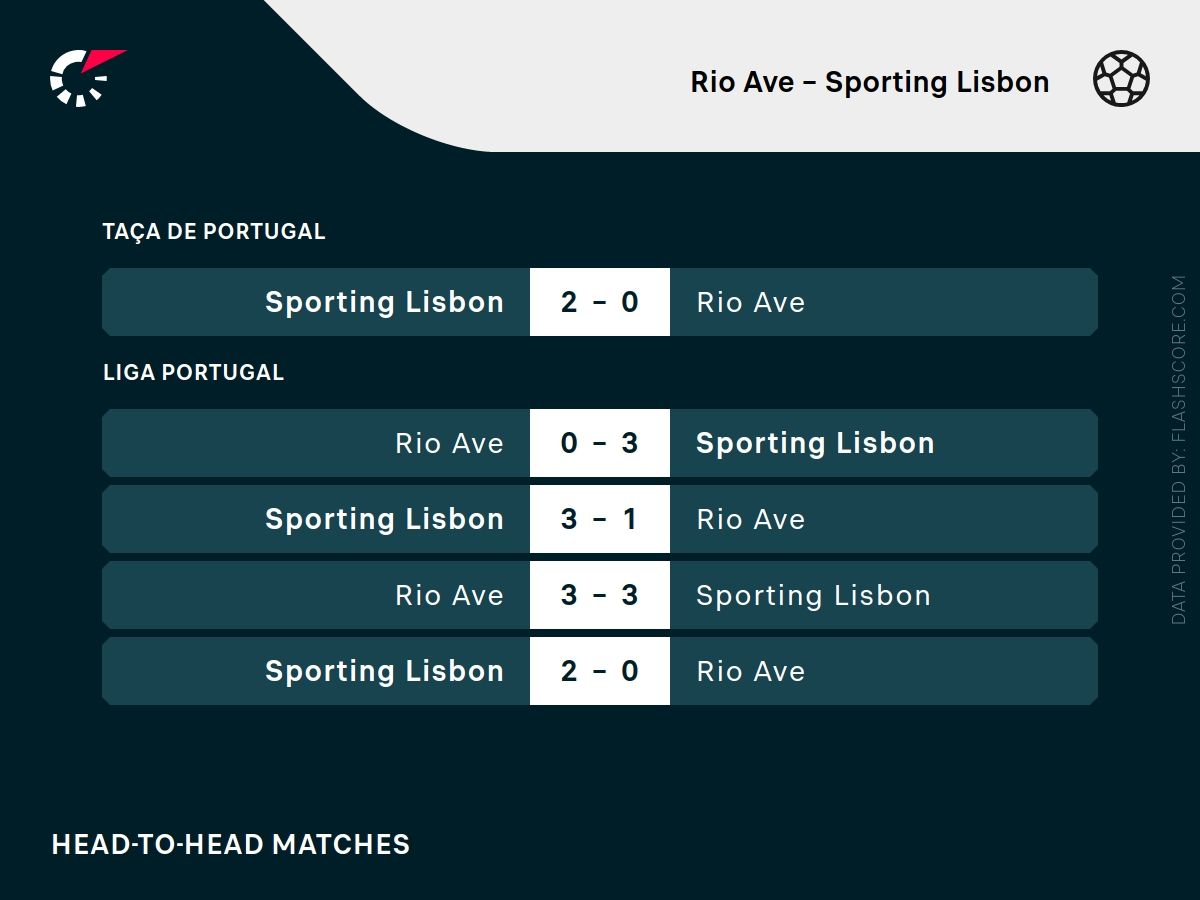Select the Taça de Portugal heading
1200x900 pixels.
(214, 231)
